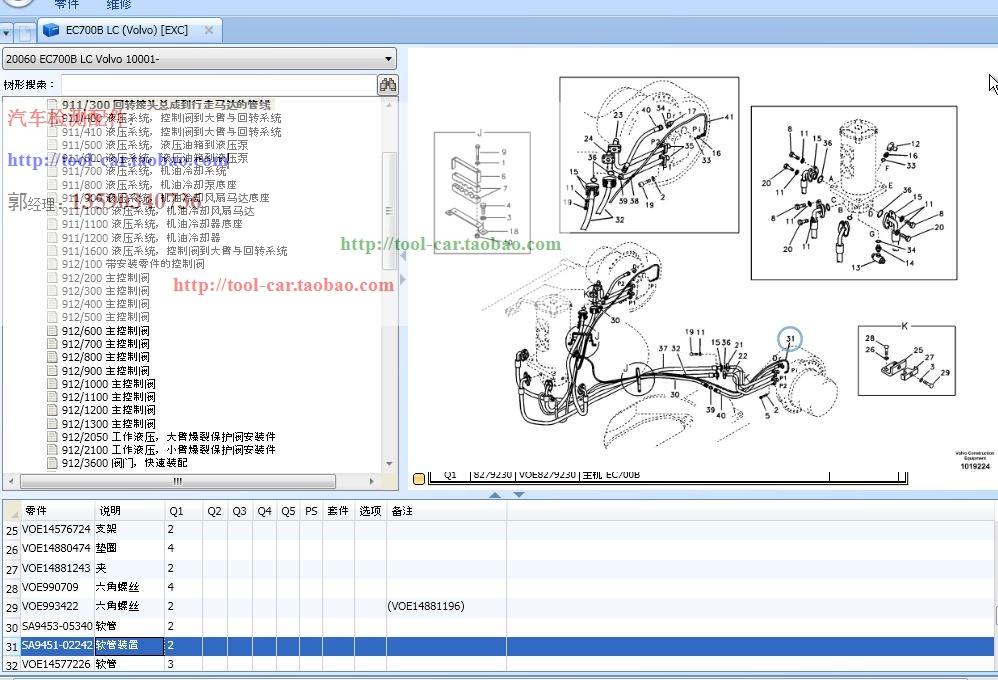The height and width of the screenshot is (680, 998).
Task: Select tree item 911/800 液压系统, 机油冷却泵底座
Action: pyautogui.click(x=149, y=185)
